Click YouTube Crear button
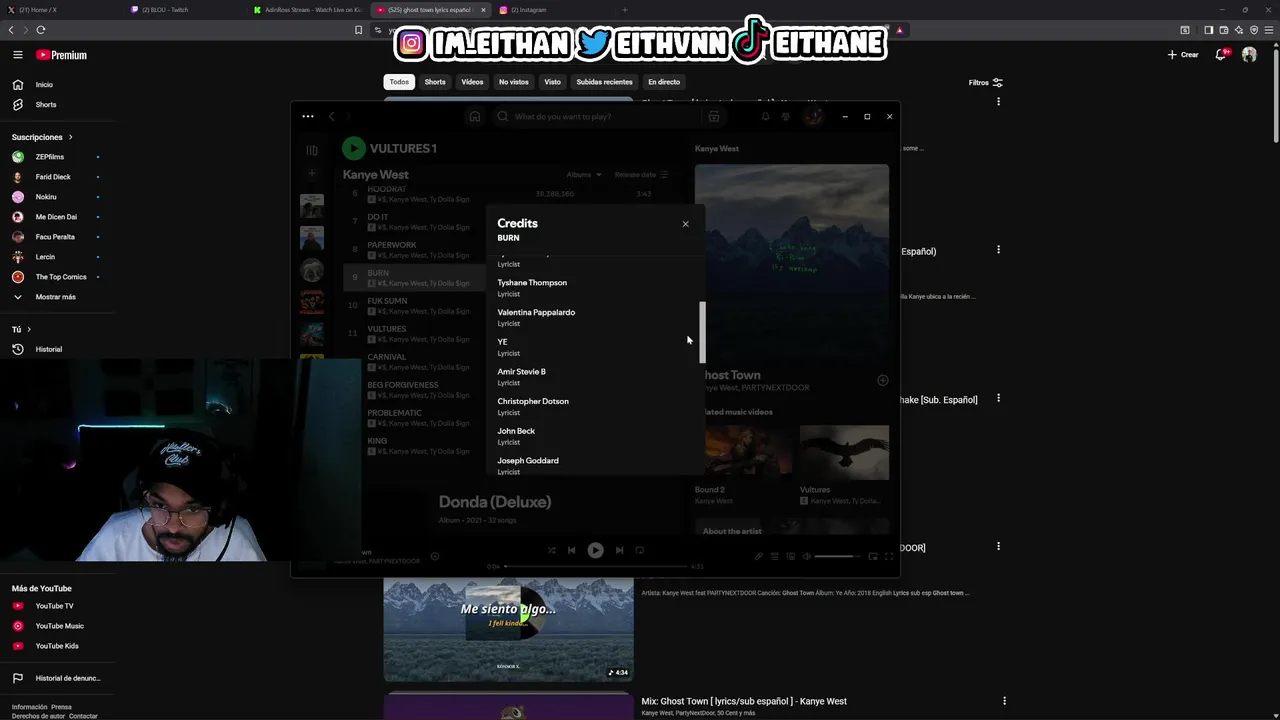1280x720 pixels. (x=1183, y=55)
